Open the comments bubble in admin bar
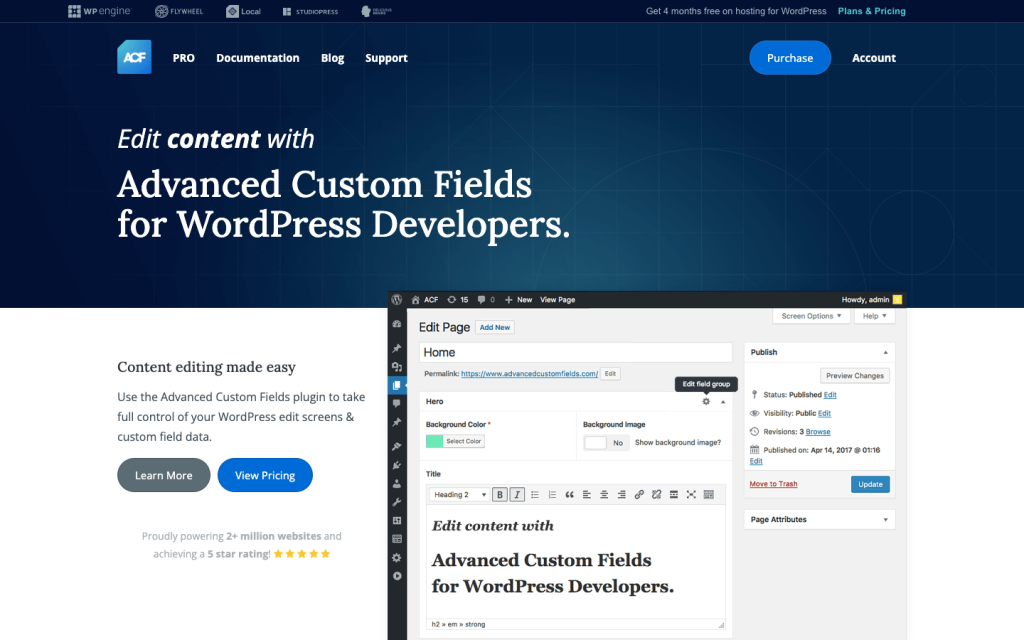 [x=481, y=300]
